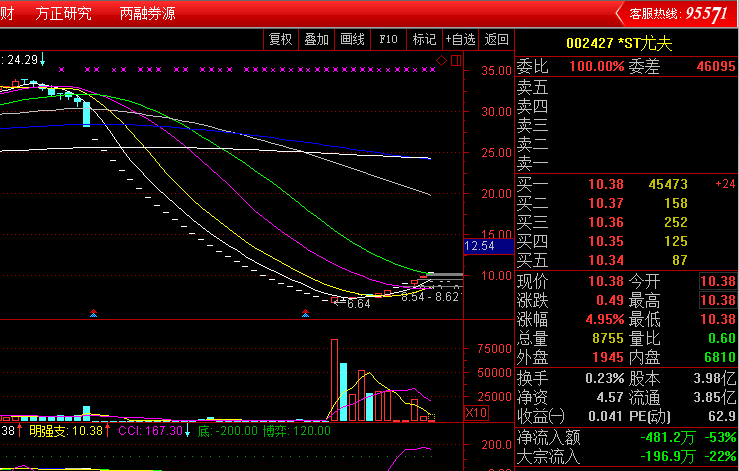
Task: Click the 委比 value 100.00%
Action: (596, 66)
